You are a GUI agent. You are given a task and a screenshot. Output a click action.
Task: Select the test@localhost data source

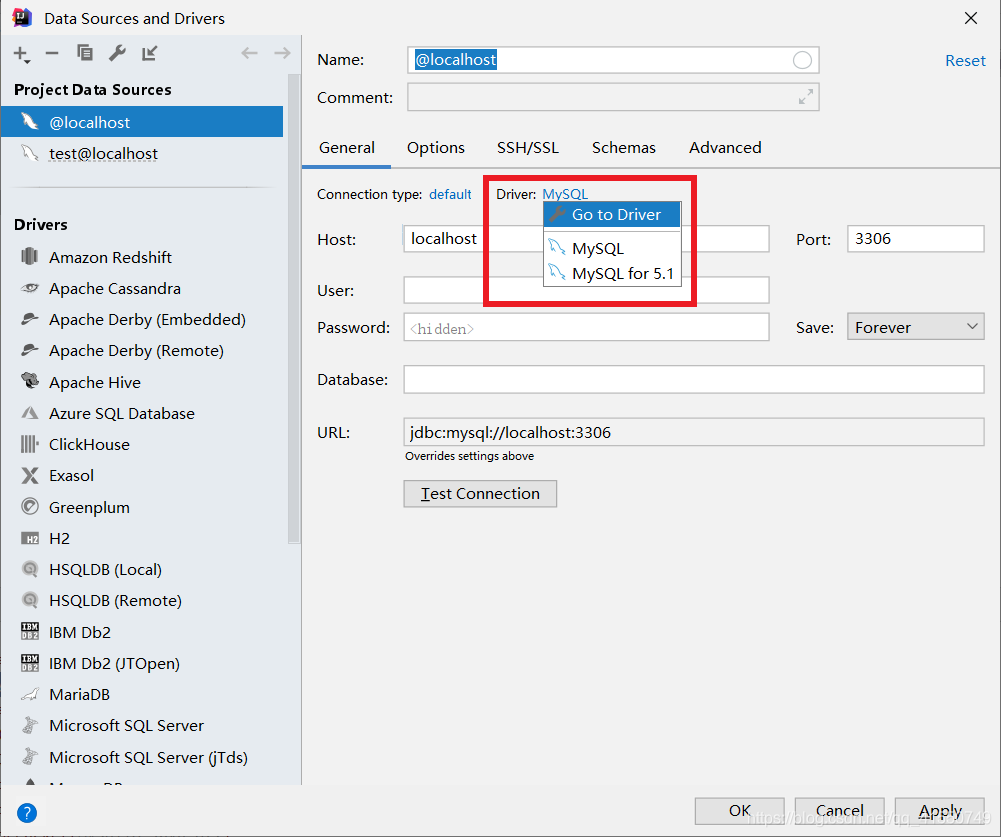tap(142, 153)
